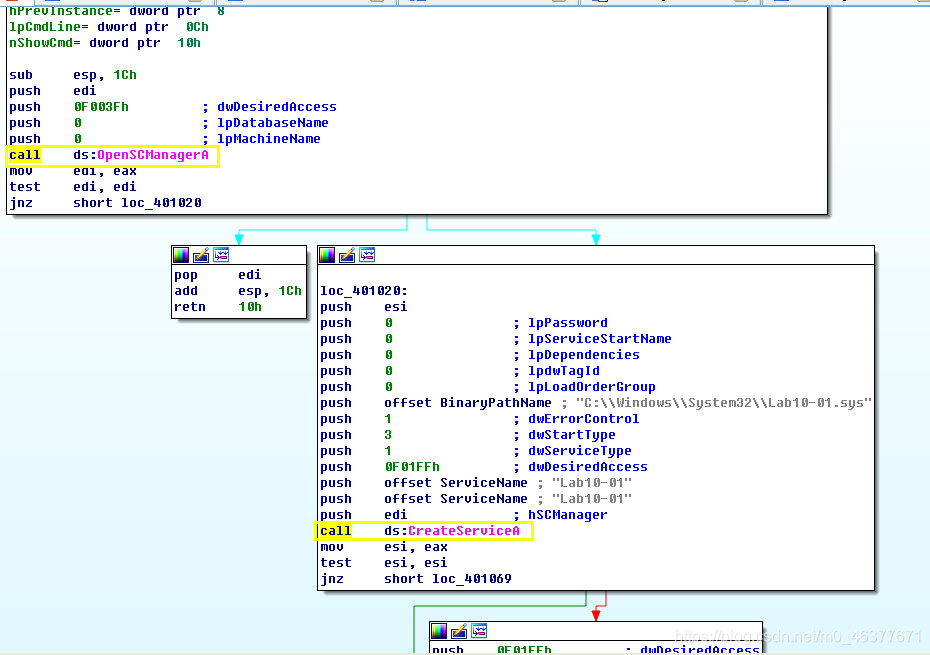Click the 'test edi, edi' instruction

tap(72, 187)
